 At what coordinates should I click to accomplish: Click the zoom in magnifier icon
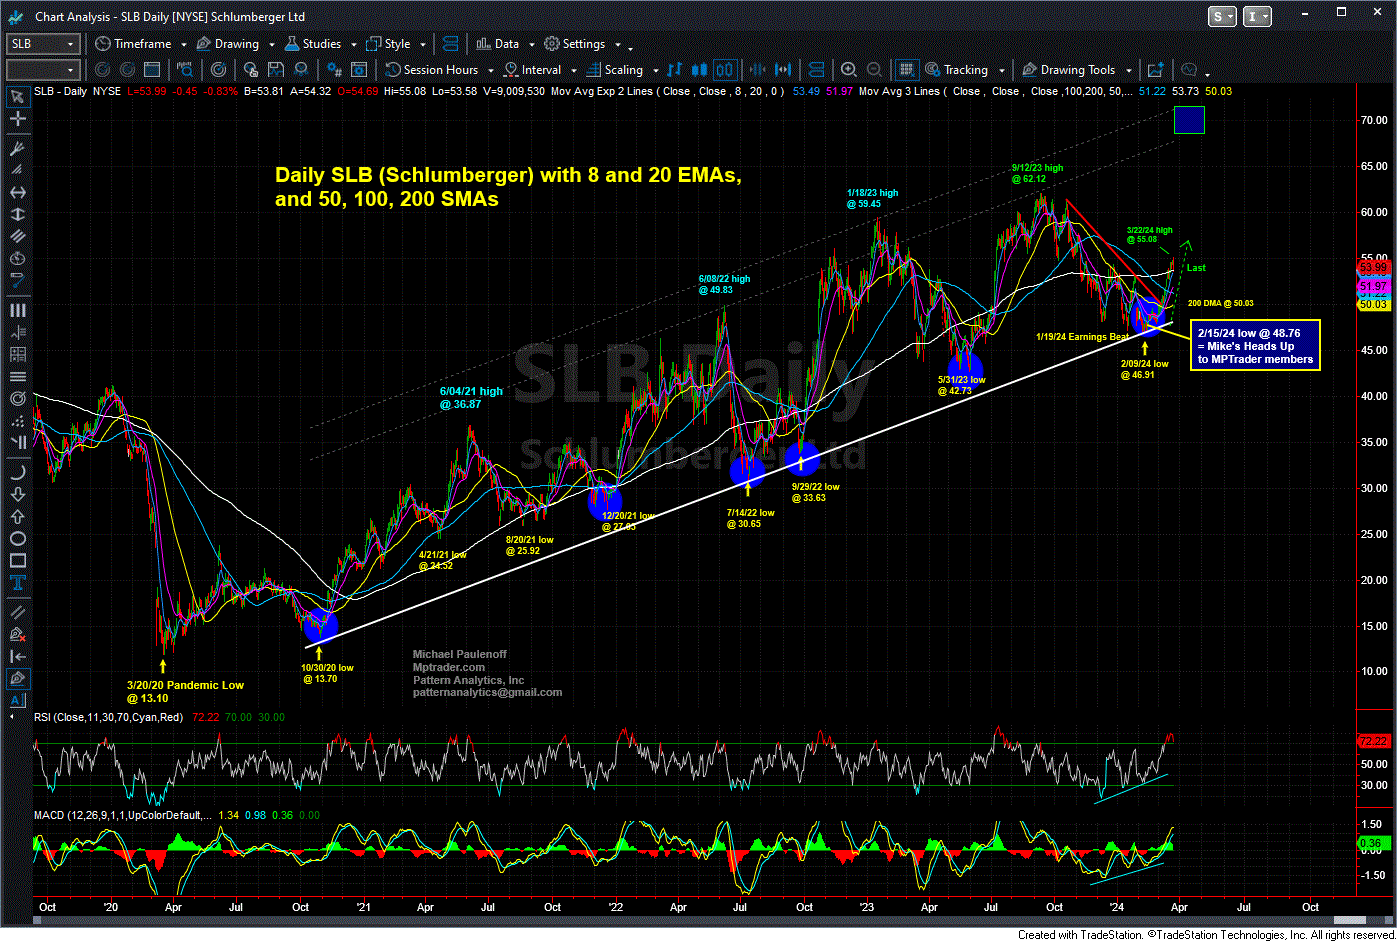[848, 70]
